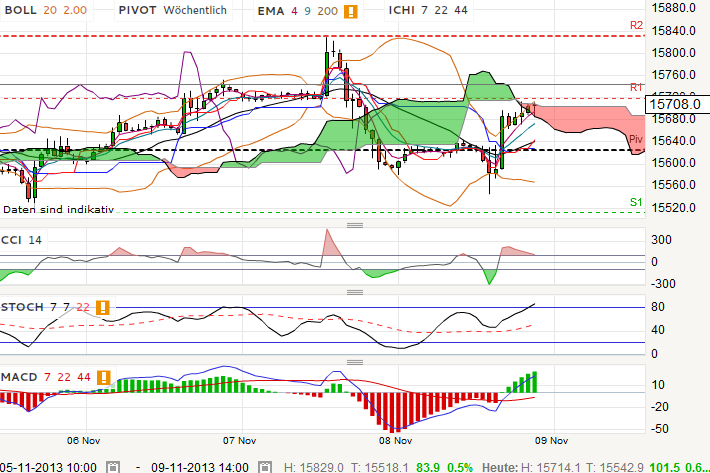The height and width of the screenshot is (473, 710).
Task: Click the -50 value on the MACD scale
Action: tap(660, 429)
